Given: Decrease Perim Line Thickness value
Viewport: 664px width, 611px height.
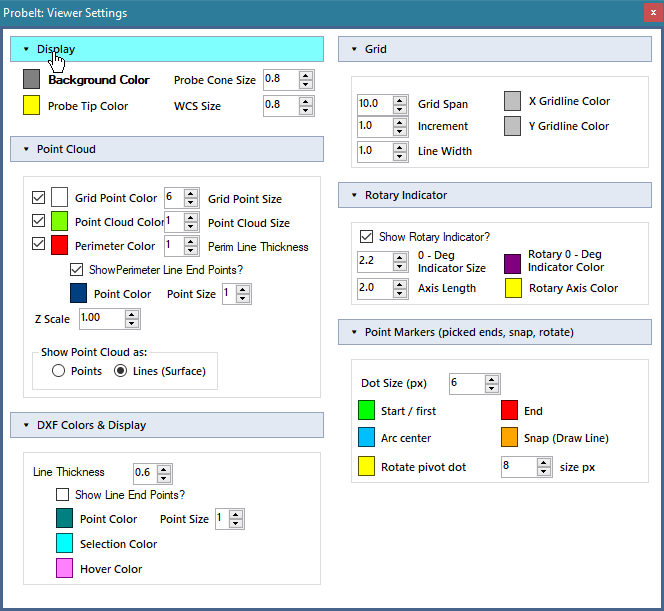Looking at the screenshot, I should (x=191, y=251).
